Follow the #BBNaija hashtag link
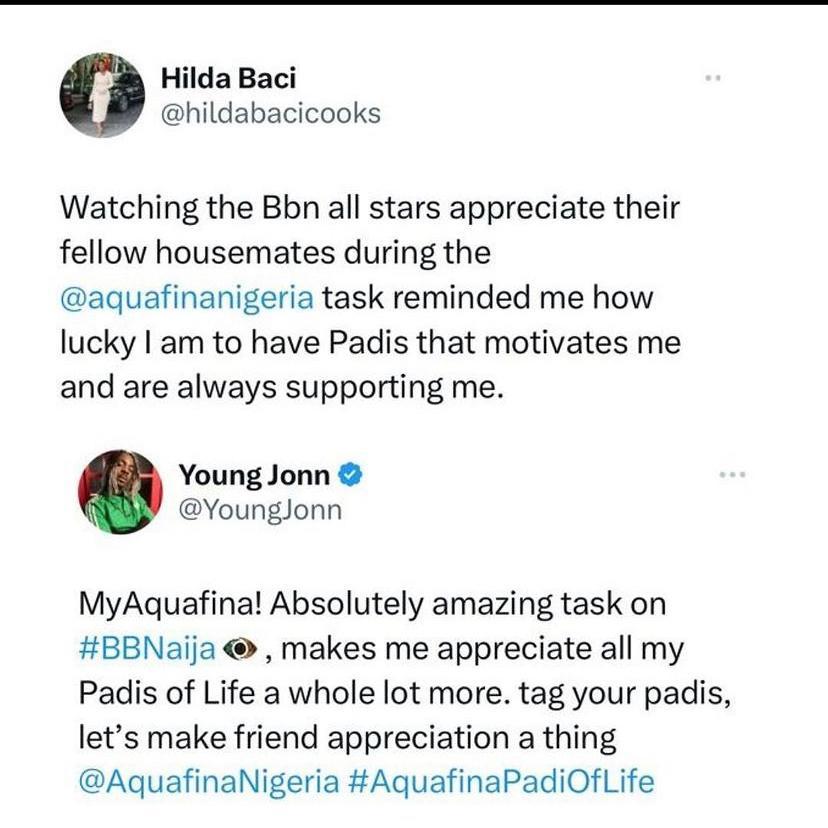 tap(147, 650)
